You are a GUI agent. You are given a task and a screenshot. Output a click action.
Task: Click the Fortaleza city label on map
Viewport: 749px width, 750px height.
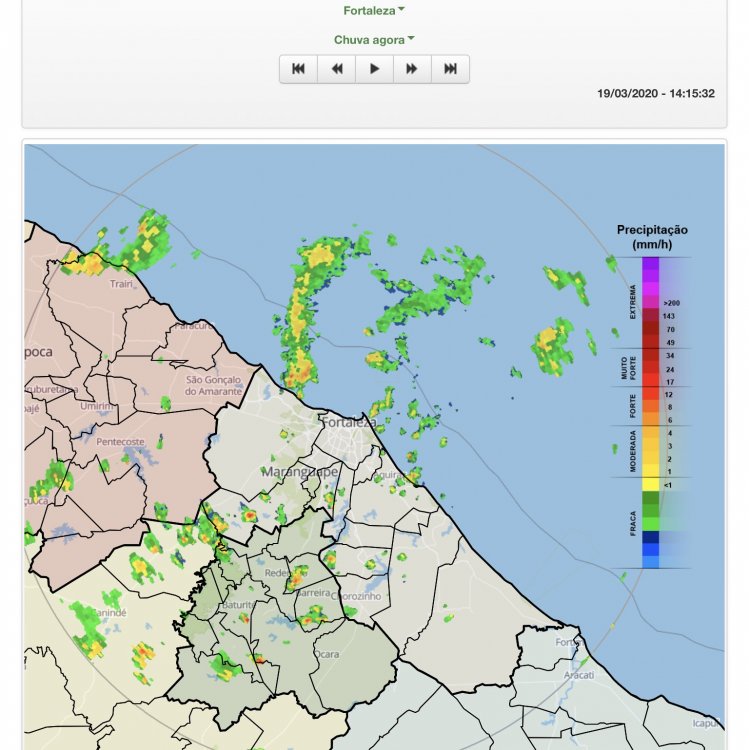tap(349, 423)
